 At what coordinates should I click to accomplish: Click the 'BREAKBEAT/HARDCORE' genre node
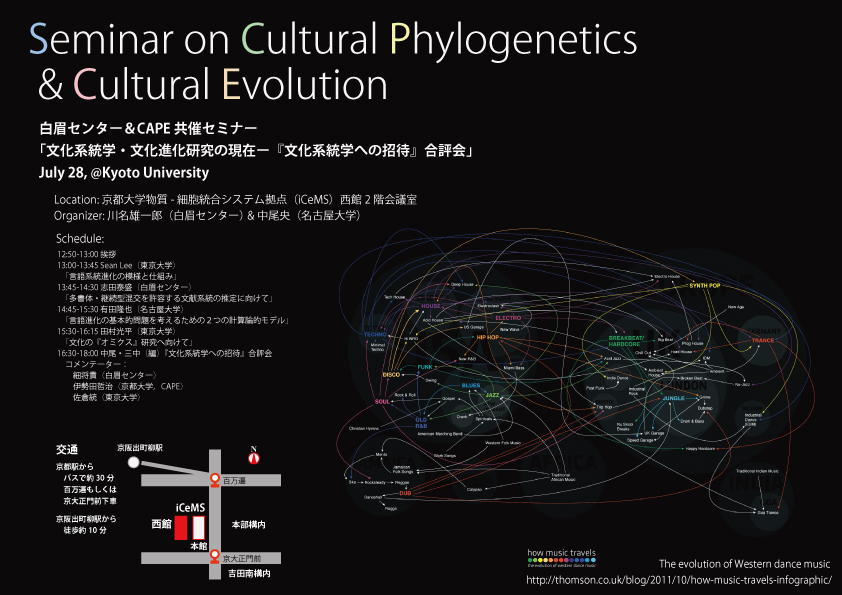click(626, 341)
